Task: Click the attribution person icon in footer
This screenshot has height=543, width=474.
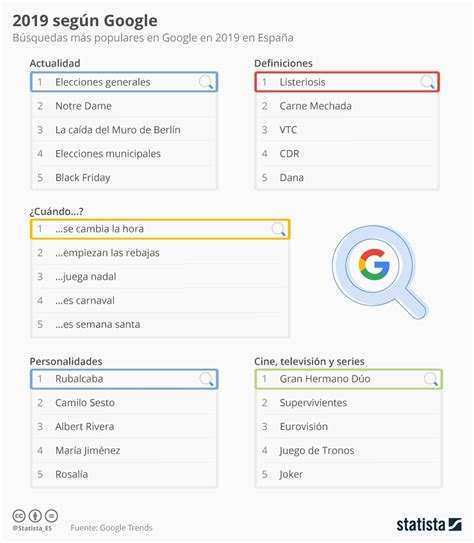Action: [x=35, y=516]
